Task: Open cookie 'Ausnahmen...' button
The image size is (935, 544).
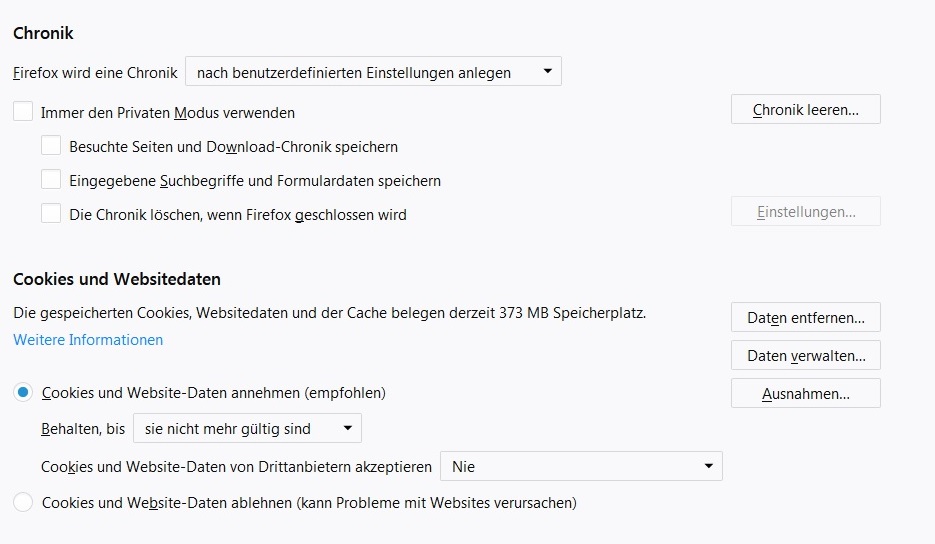Action: [x=806, y=394]
